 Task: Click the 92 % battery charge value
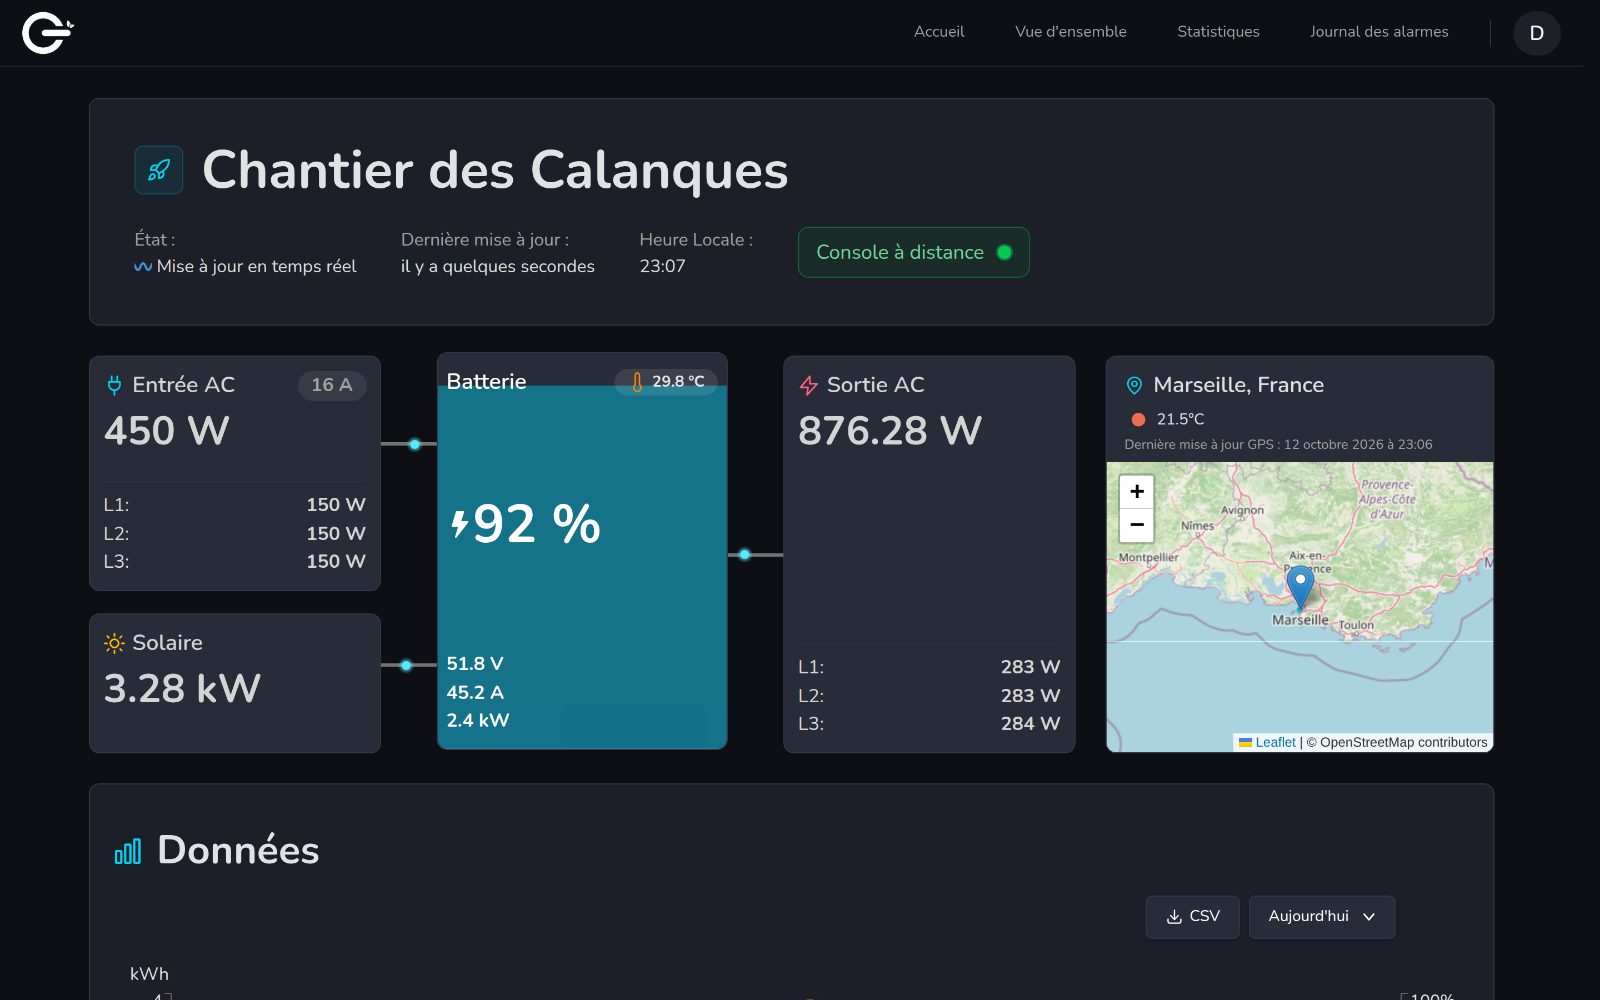(x=537, y=524)
